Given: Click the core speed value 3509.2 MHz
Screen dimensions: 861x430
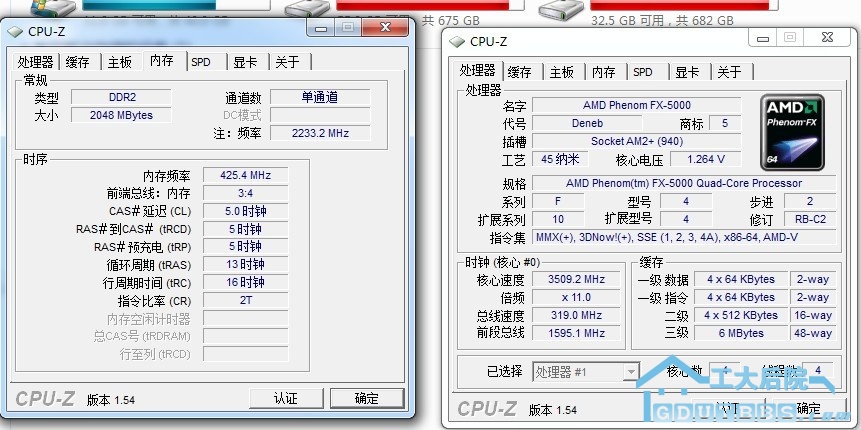Looking at the screenshot, I should [x=577, y=279].
